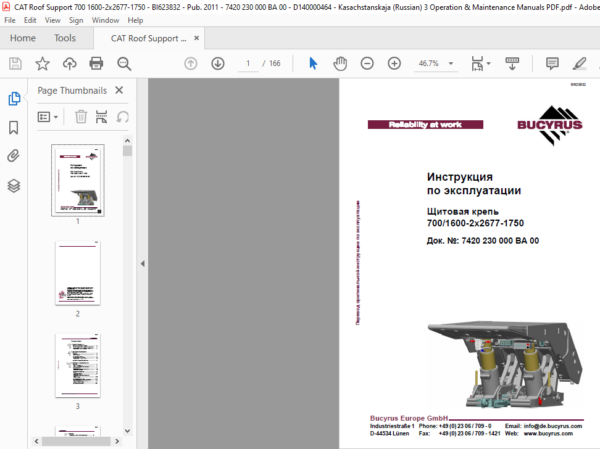
Task: Open the Page Thumbnails sidebar icon
Action: click(x=14, y=99)
